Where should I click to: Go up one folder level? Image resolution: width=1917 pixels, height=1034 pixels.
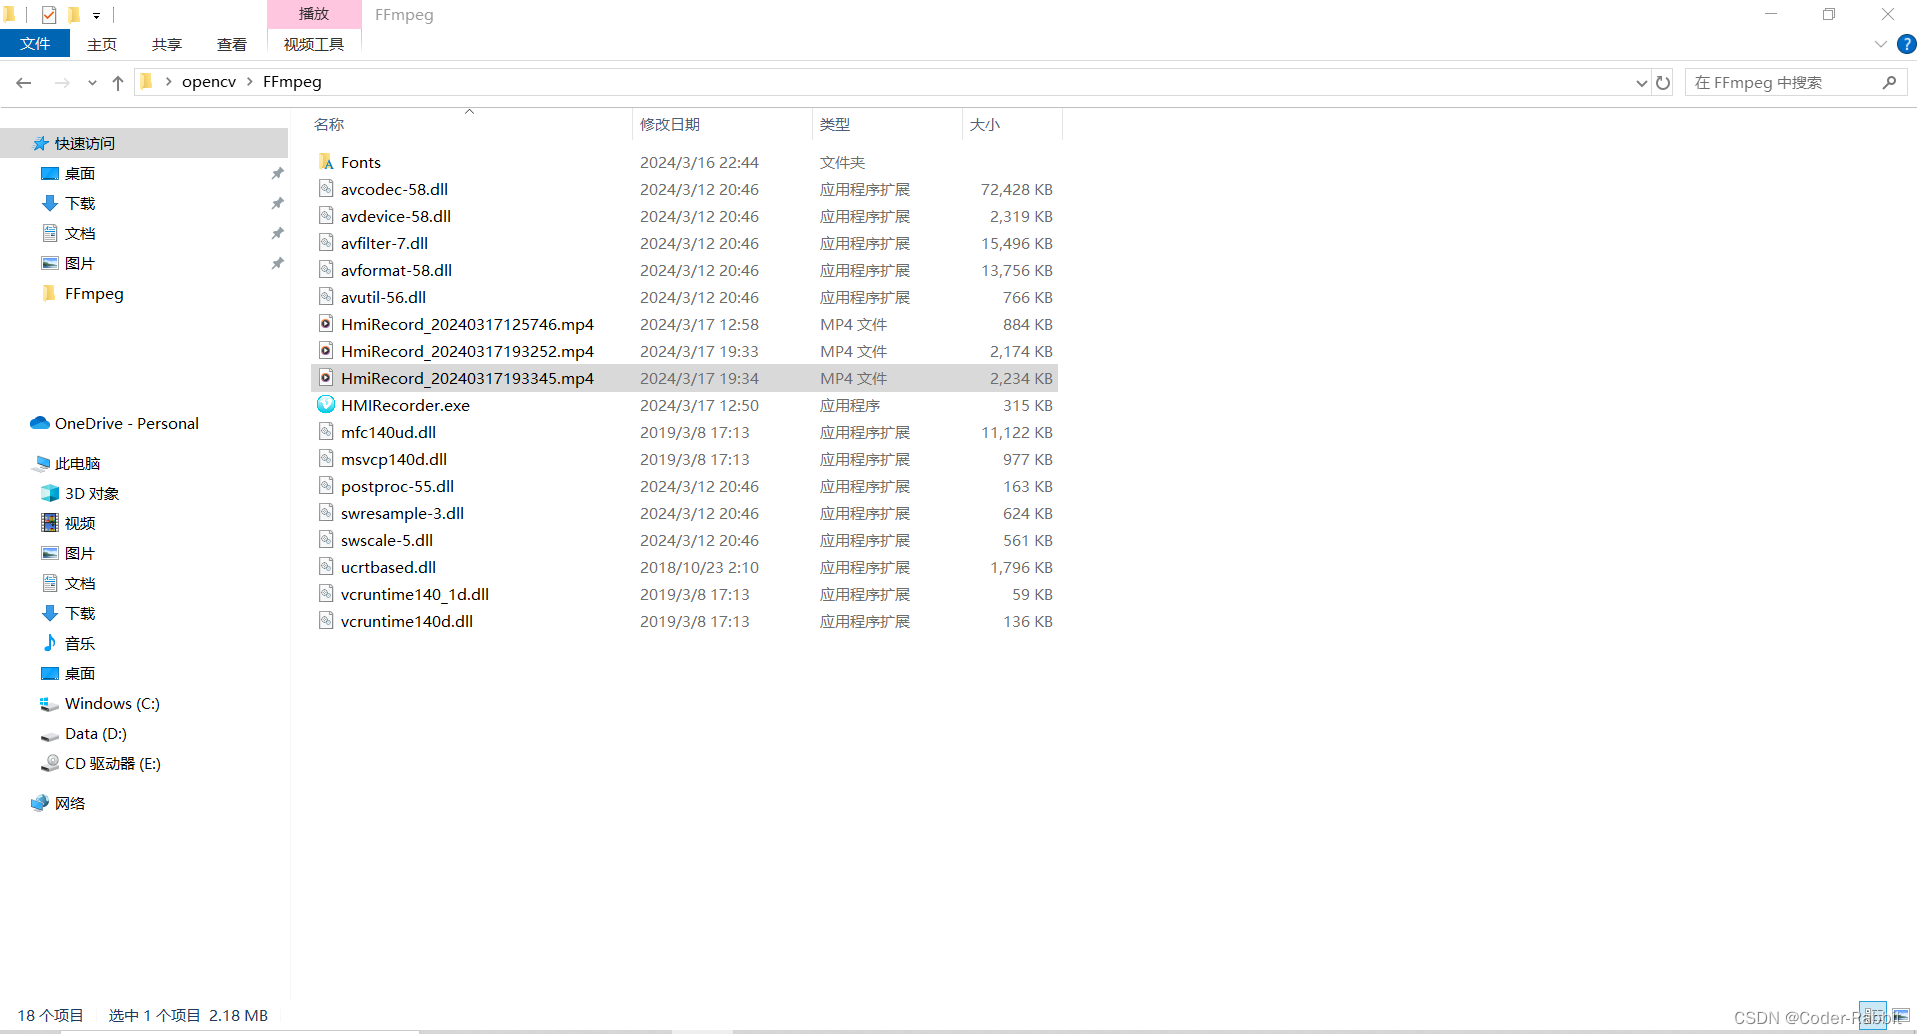(x=118, y=83)
